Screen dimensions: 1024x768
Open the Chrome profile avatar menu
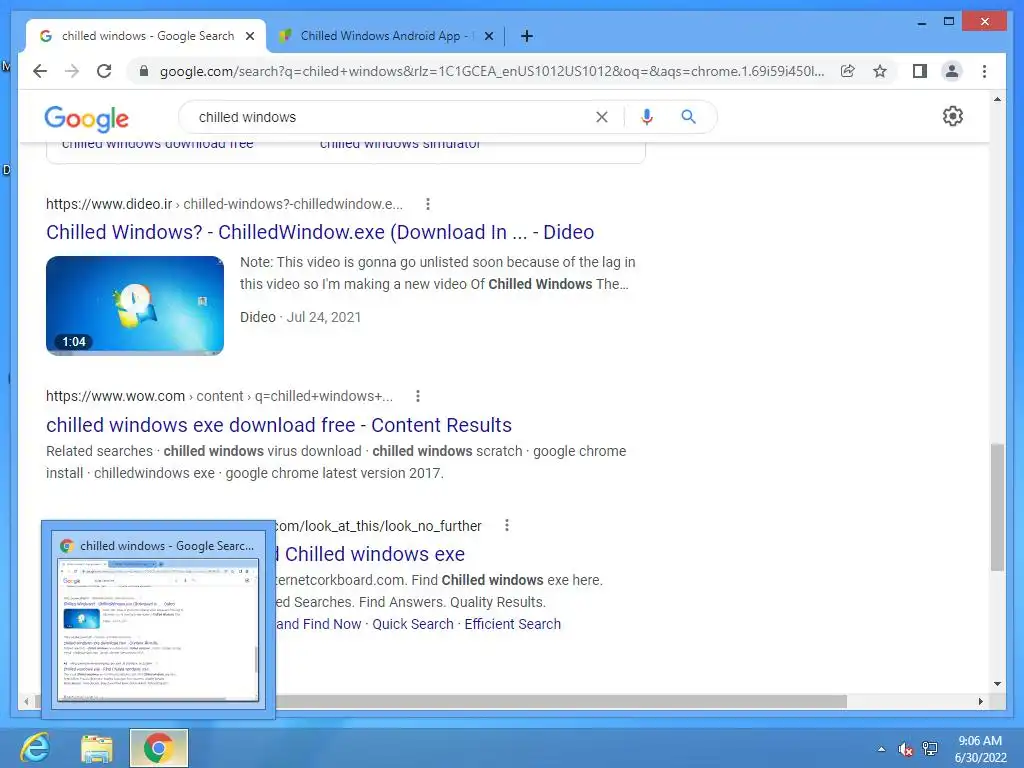click(x=952, y=71)
